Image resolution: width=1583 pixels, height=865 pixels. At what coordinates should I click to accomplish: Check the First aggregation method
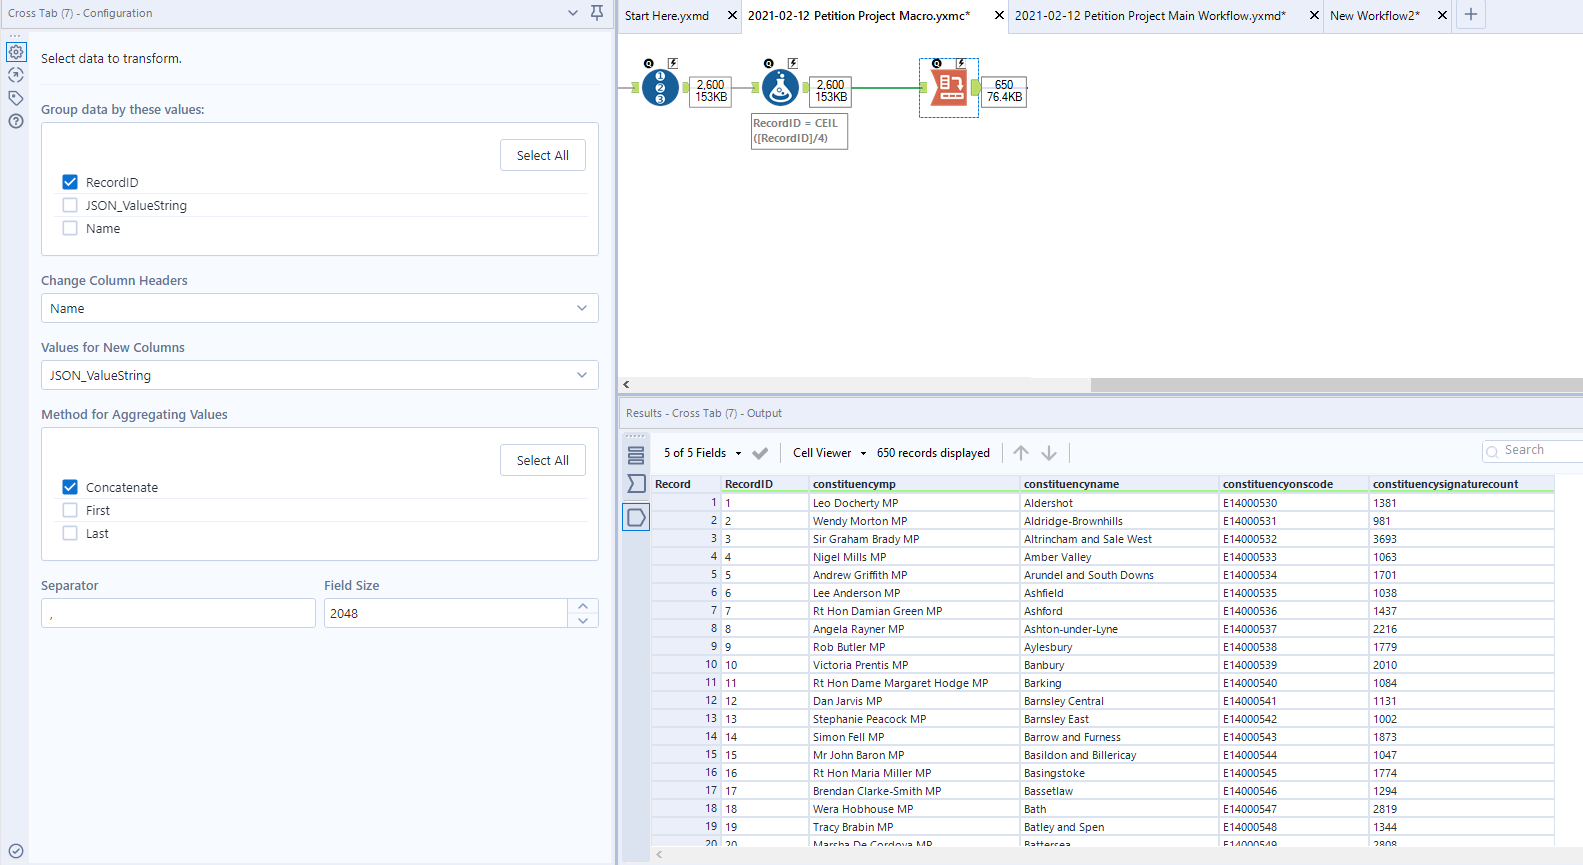pyautogui.click(x=70, y=510)
